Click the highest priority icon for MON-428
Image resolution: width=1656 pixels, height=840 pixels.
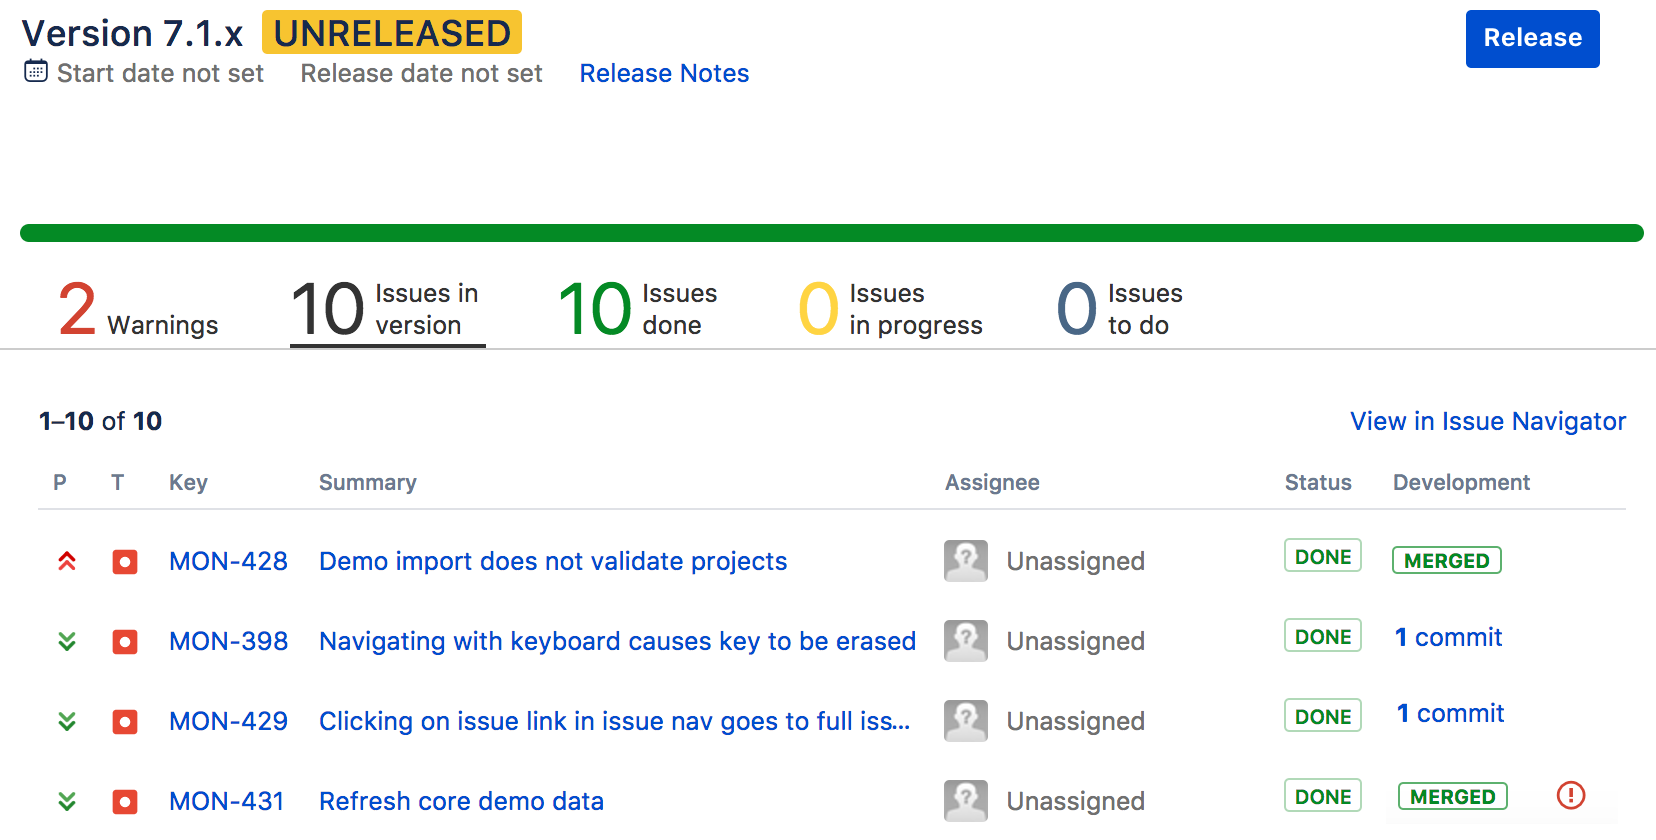[67, 561]
